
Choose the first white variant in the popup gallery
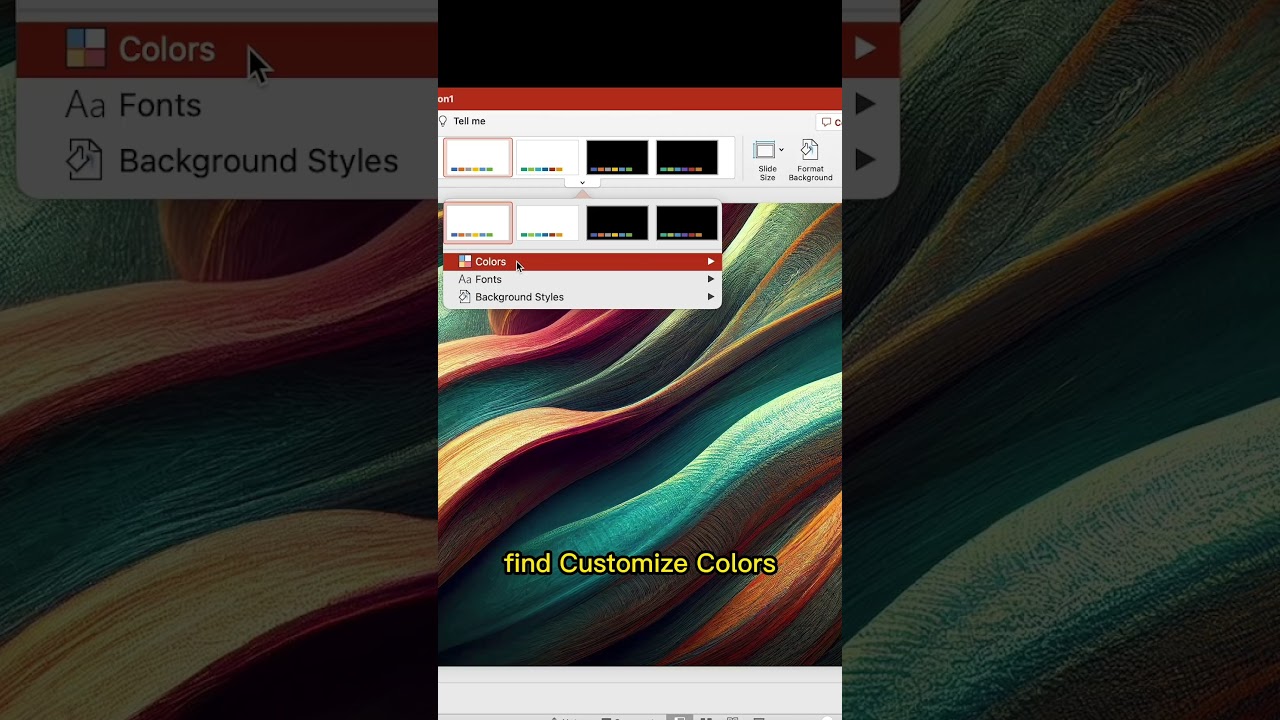478,223
